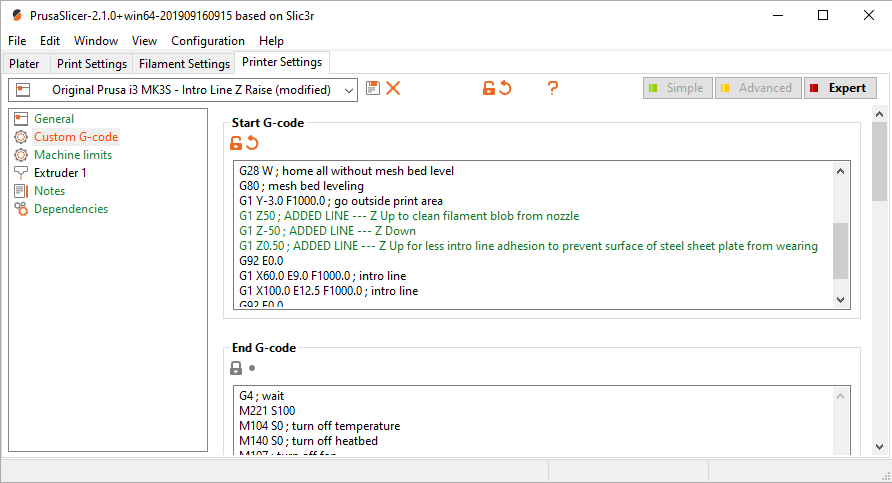Click the unlocked lock icon beside preset

pyautogui.click(x=488, y=88)
